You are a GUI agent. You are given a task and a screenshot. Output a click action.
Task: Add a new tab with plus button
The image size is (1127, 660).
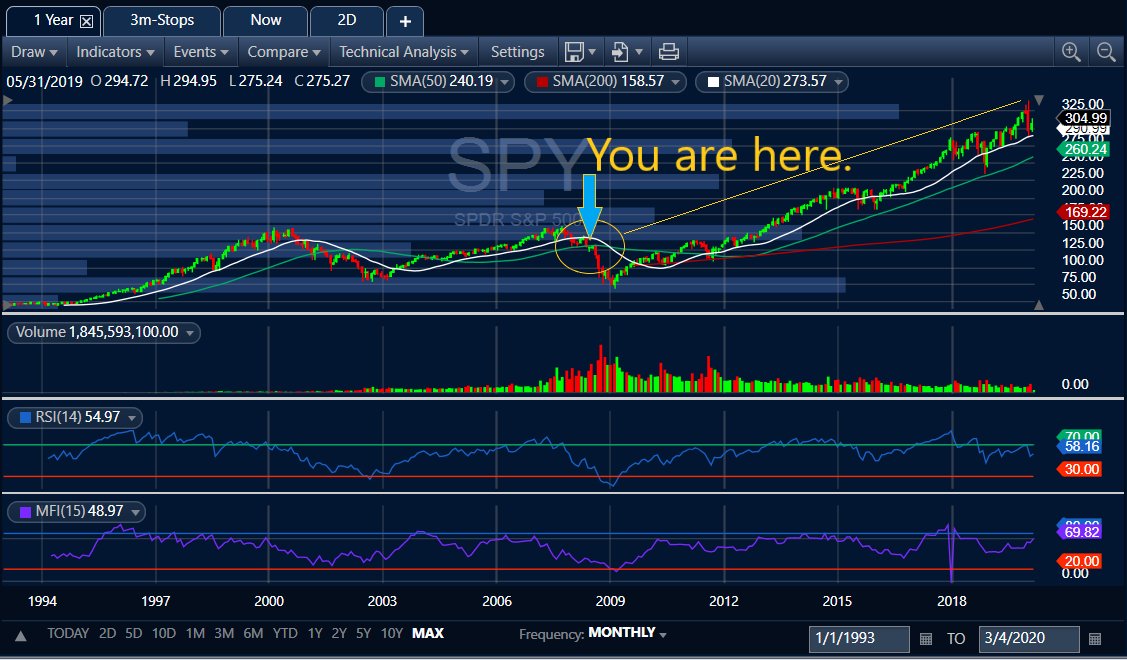click(405, 22)
